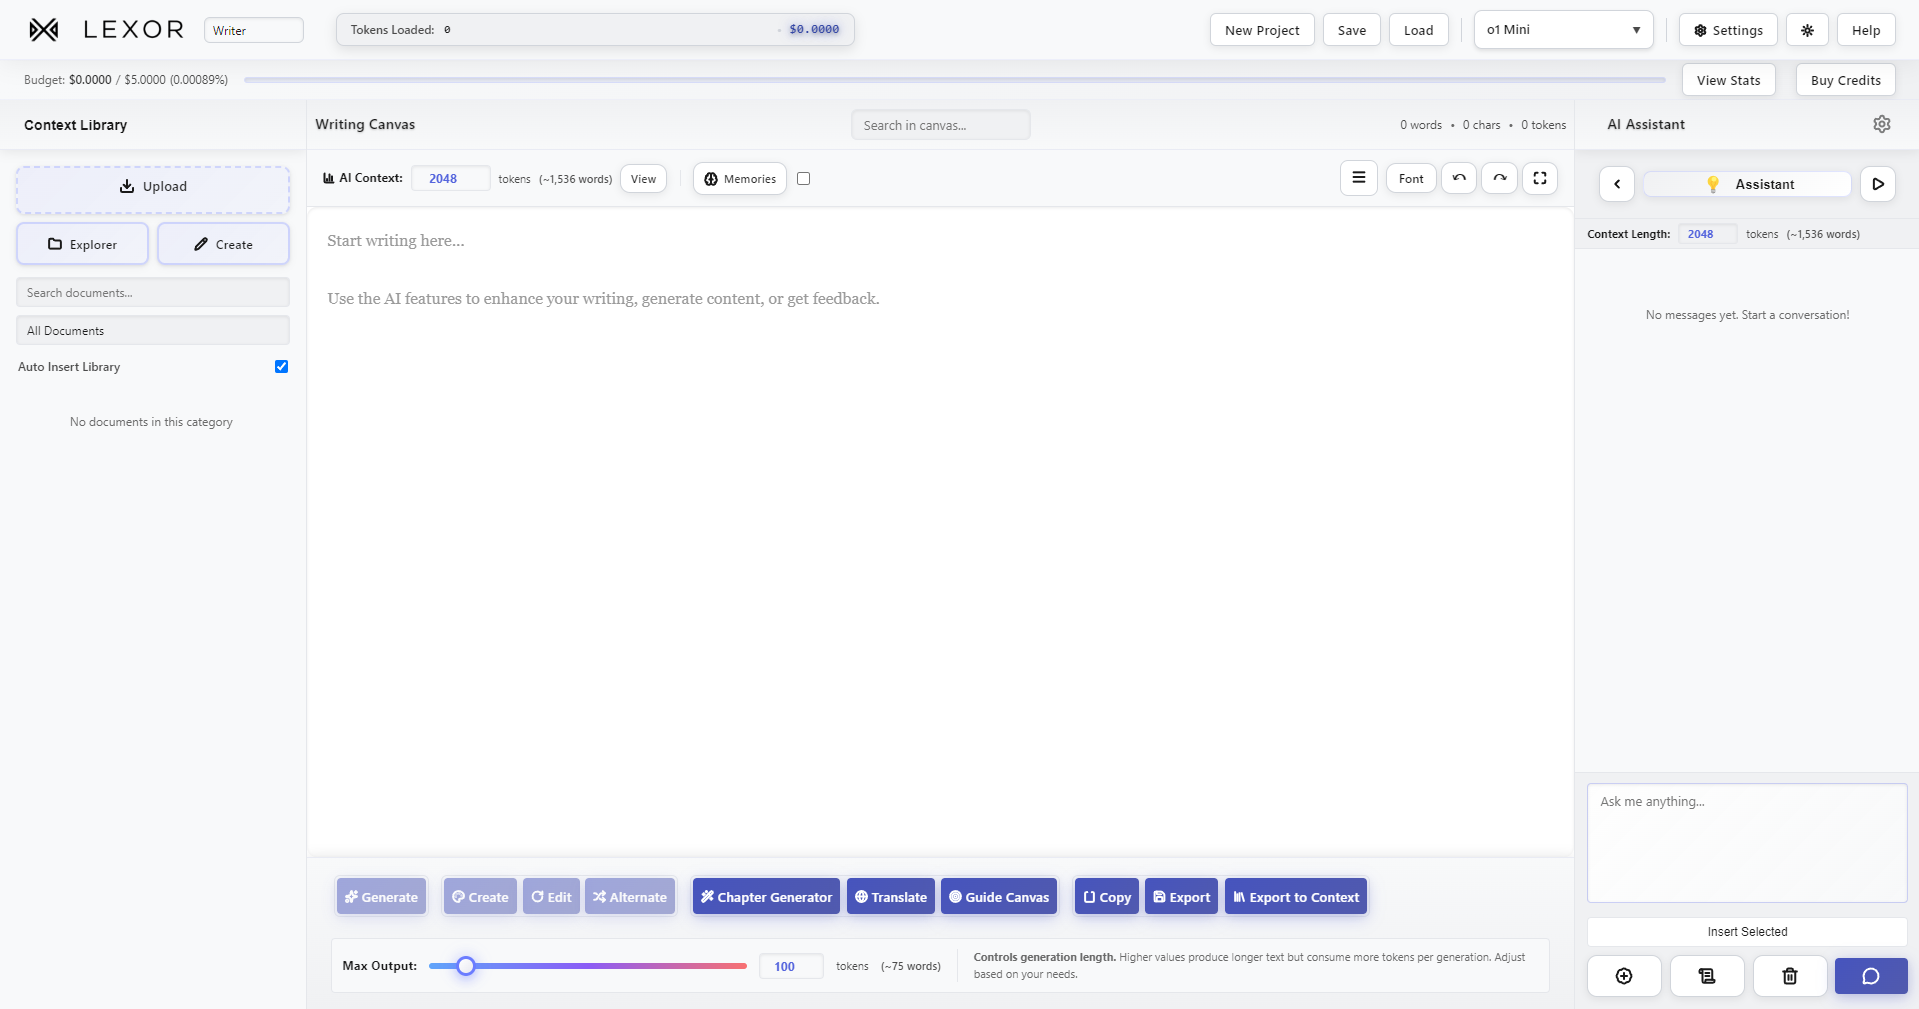This screenshot has width=1919, height=1009.
Task: Click View Stats
Action: click(1727, 79)
